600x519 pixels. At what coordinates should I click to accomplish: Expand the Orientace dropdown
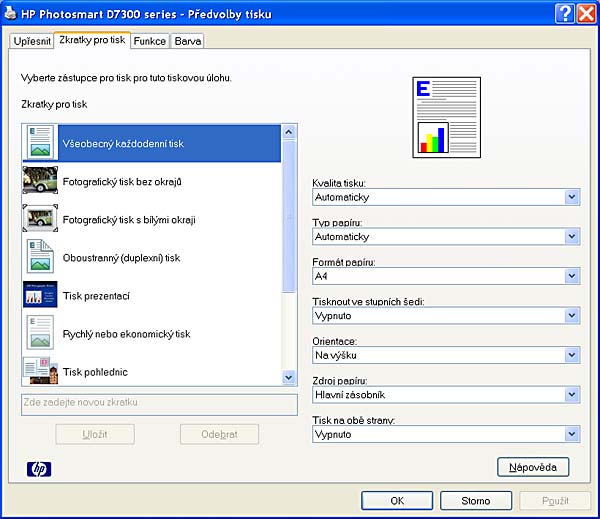coord(445,355)
